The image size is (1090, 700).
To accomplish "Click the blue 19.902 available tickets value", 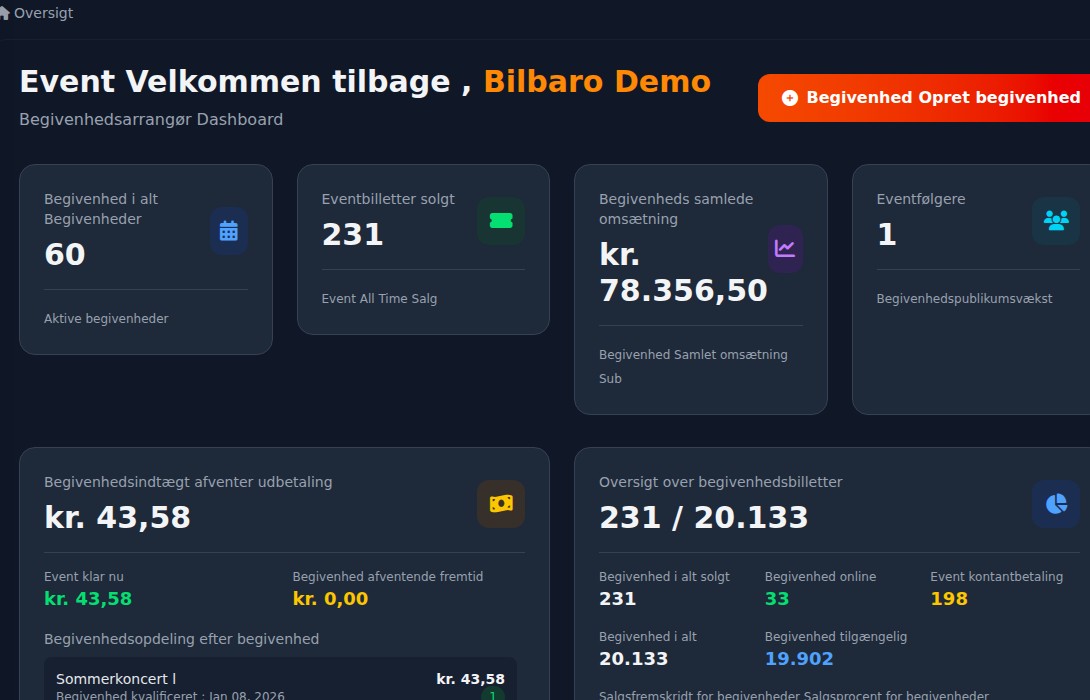I will coord(799,658).
